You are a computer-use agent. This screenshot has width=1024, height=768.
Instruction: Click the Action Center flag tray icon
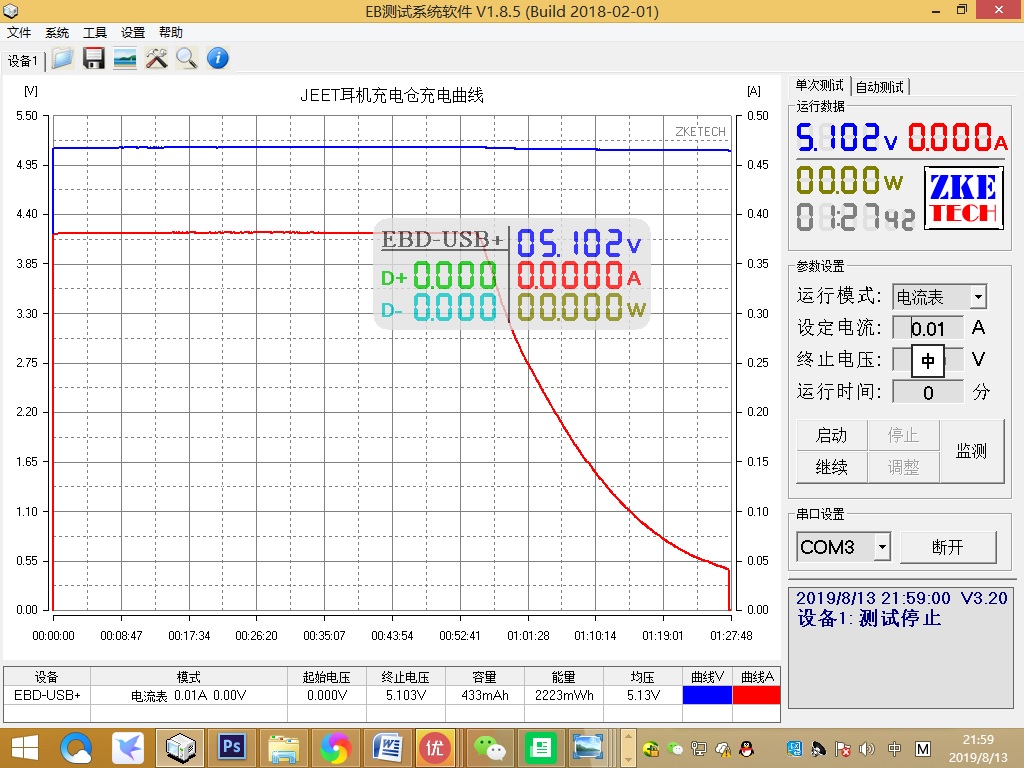(x=843, y=749)
